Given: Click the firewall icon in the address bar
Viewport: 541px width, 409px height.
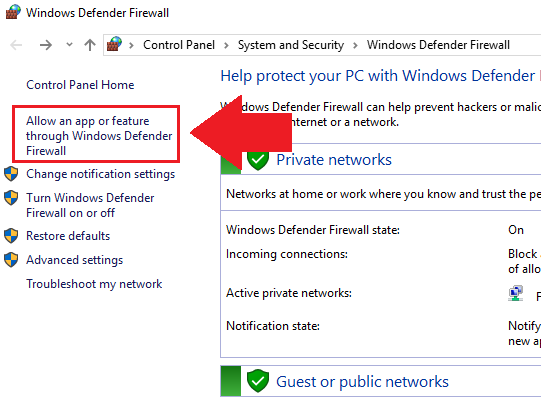Looking at the screenshot, I should click(x=114, y=45).
